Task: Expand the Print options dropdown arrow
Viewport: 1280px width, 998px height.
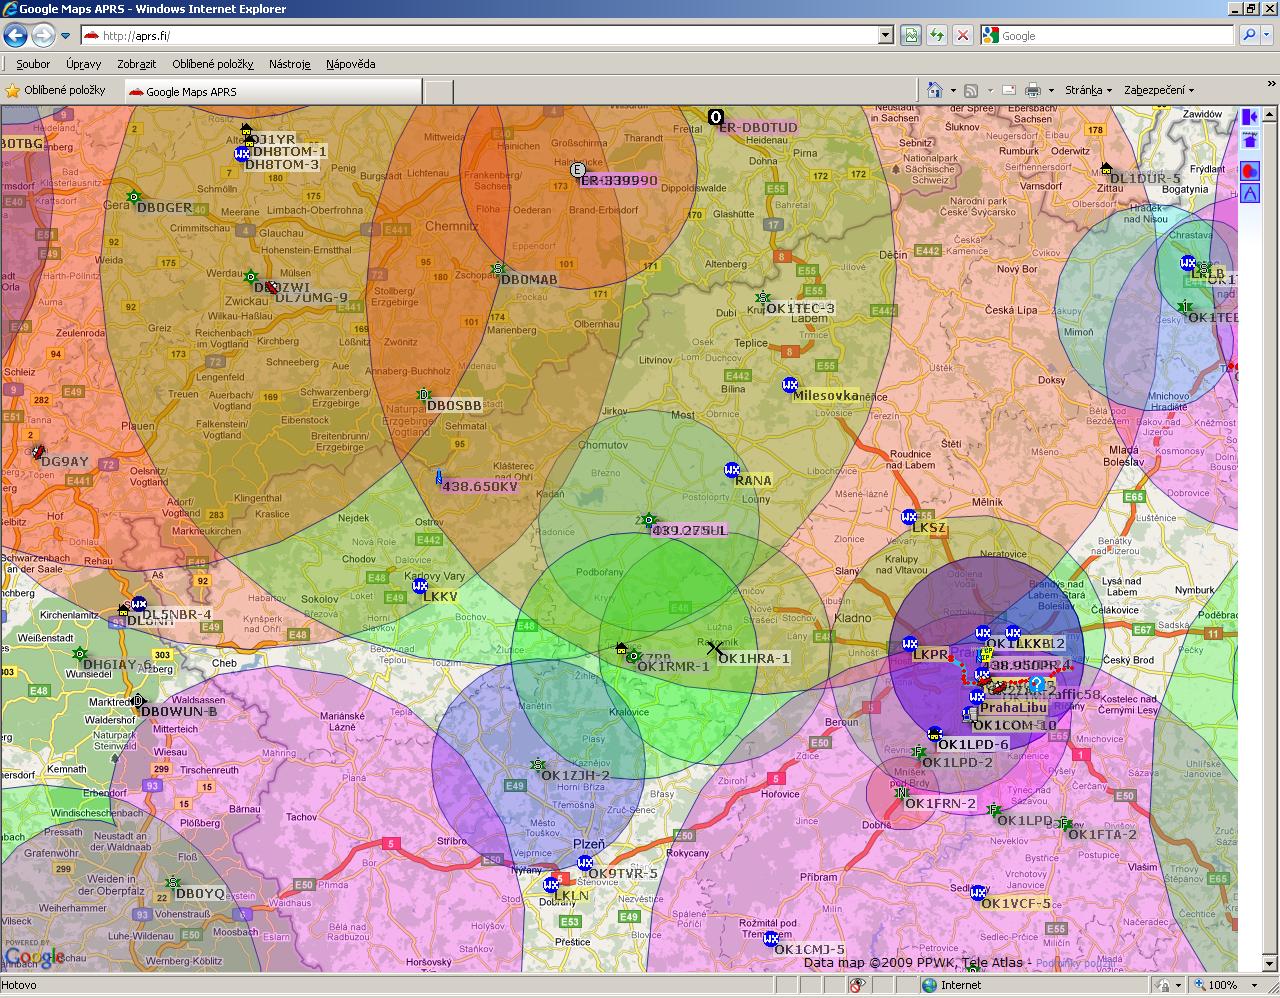Action: point(1051,91)
